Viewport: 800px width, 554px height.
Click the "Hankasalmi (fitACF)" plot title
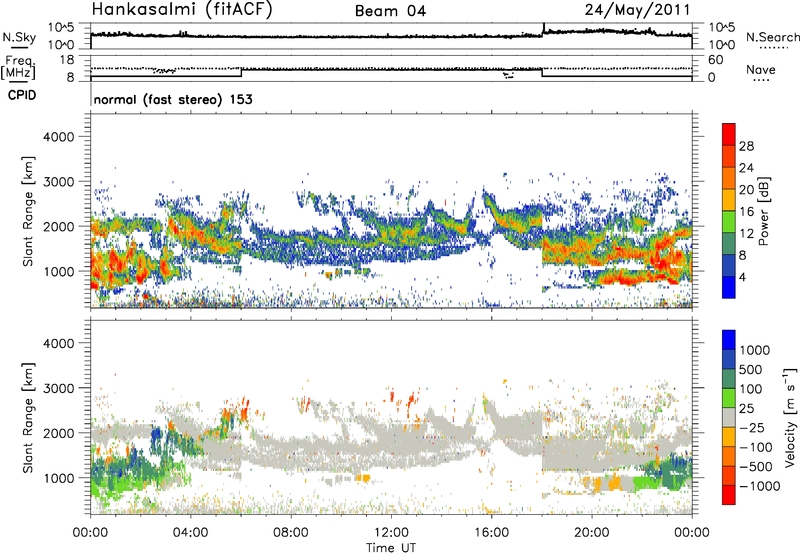(x=182, y=9)
